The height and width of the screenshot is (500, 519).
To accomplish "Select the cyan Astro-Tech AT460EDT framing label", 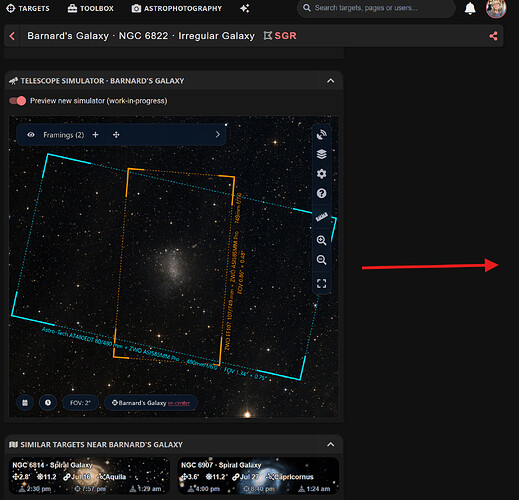I will click(x=154, y=354).
